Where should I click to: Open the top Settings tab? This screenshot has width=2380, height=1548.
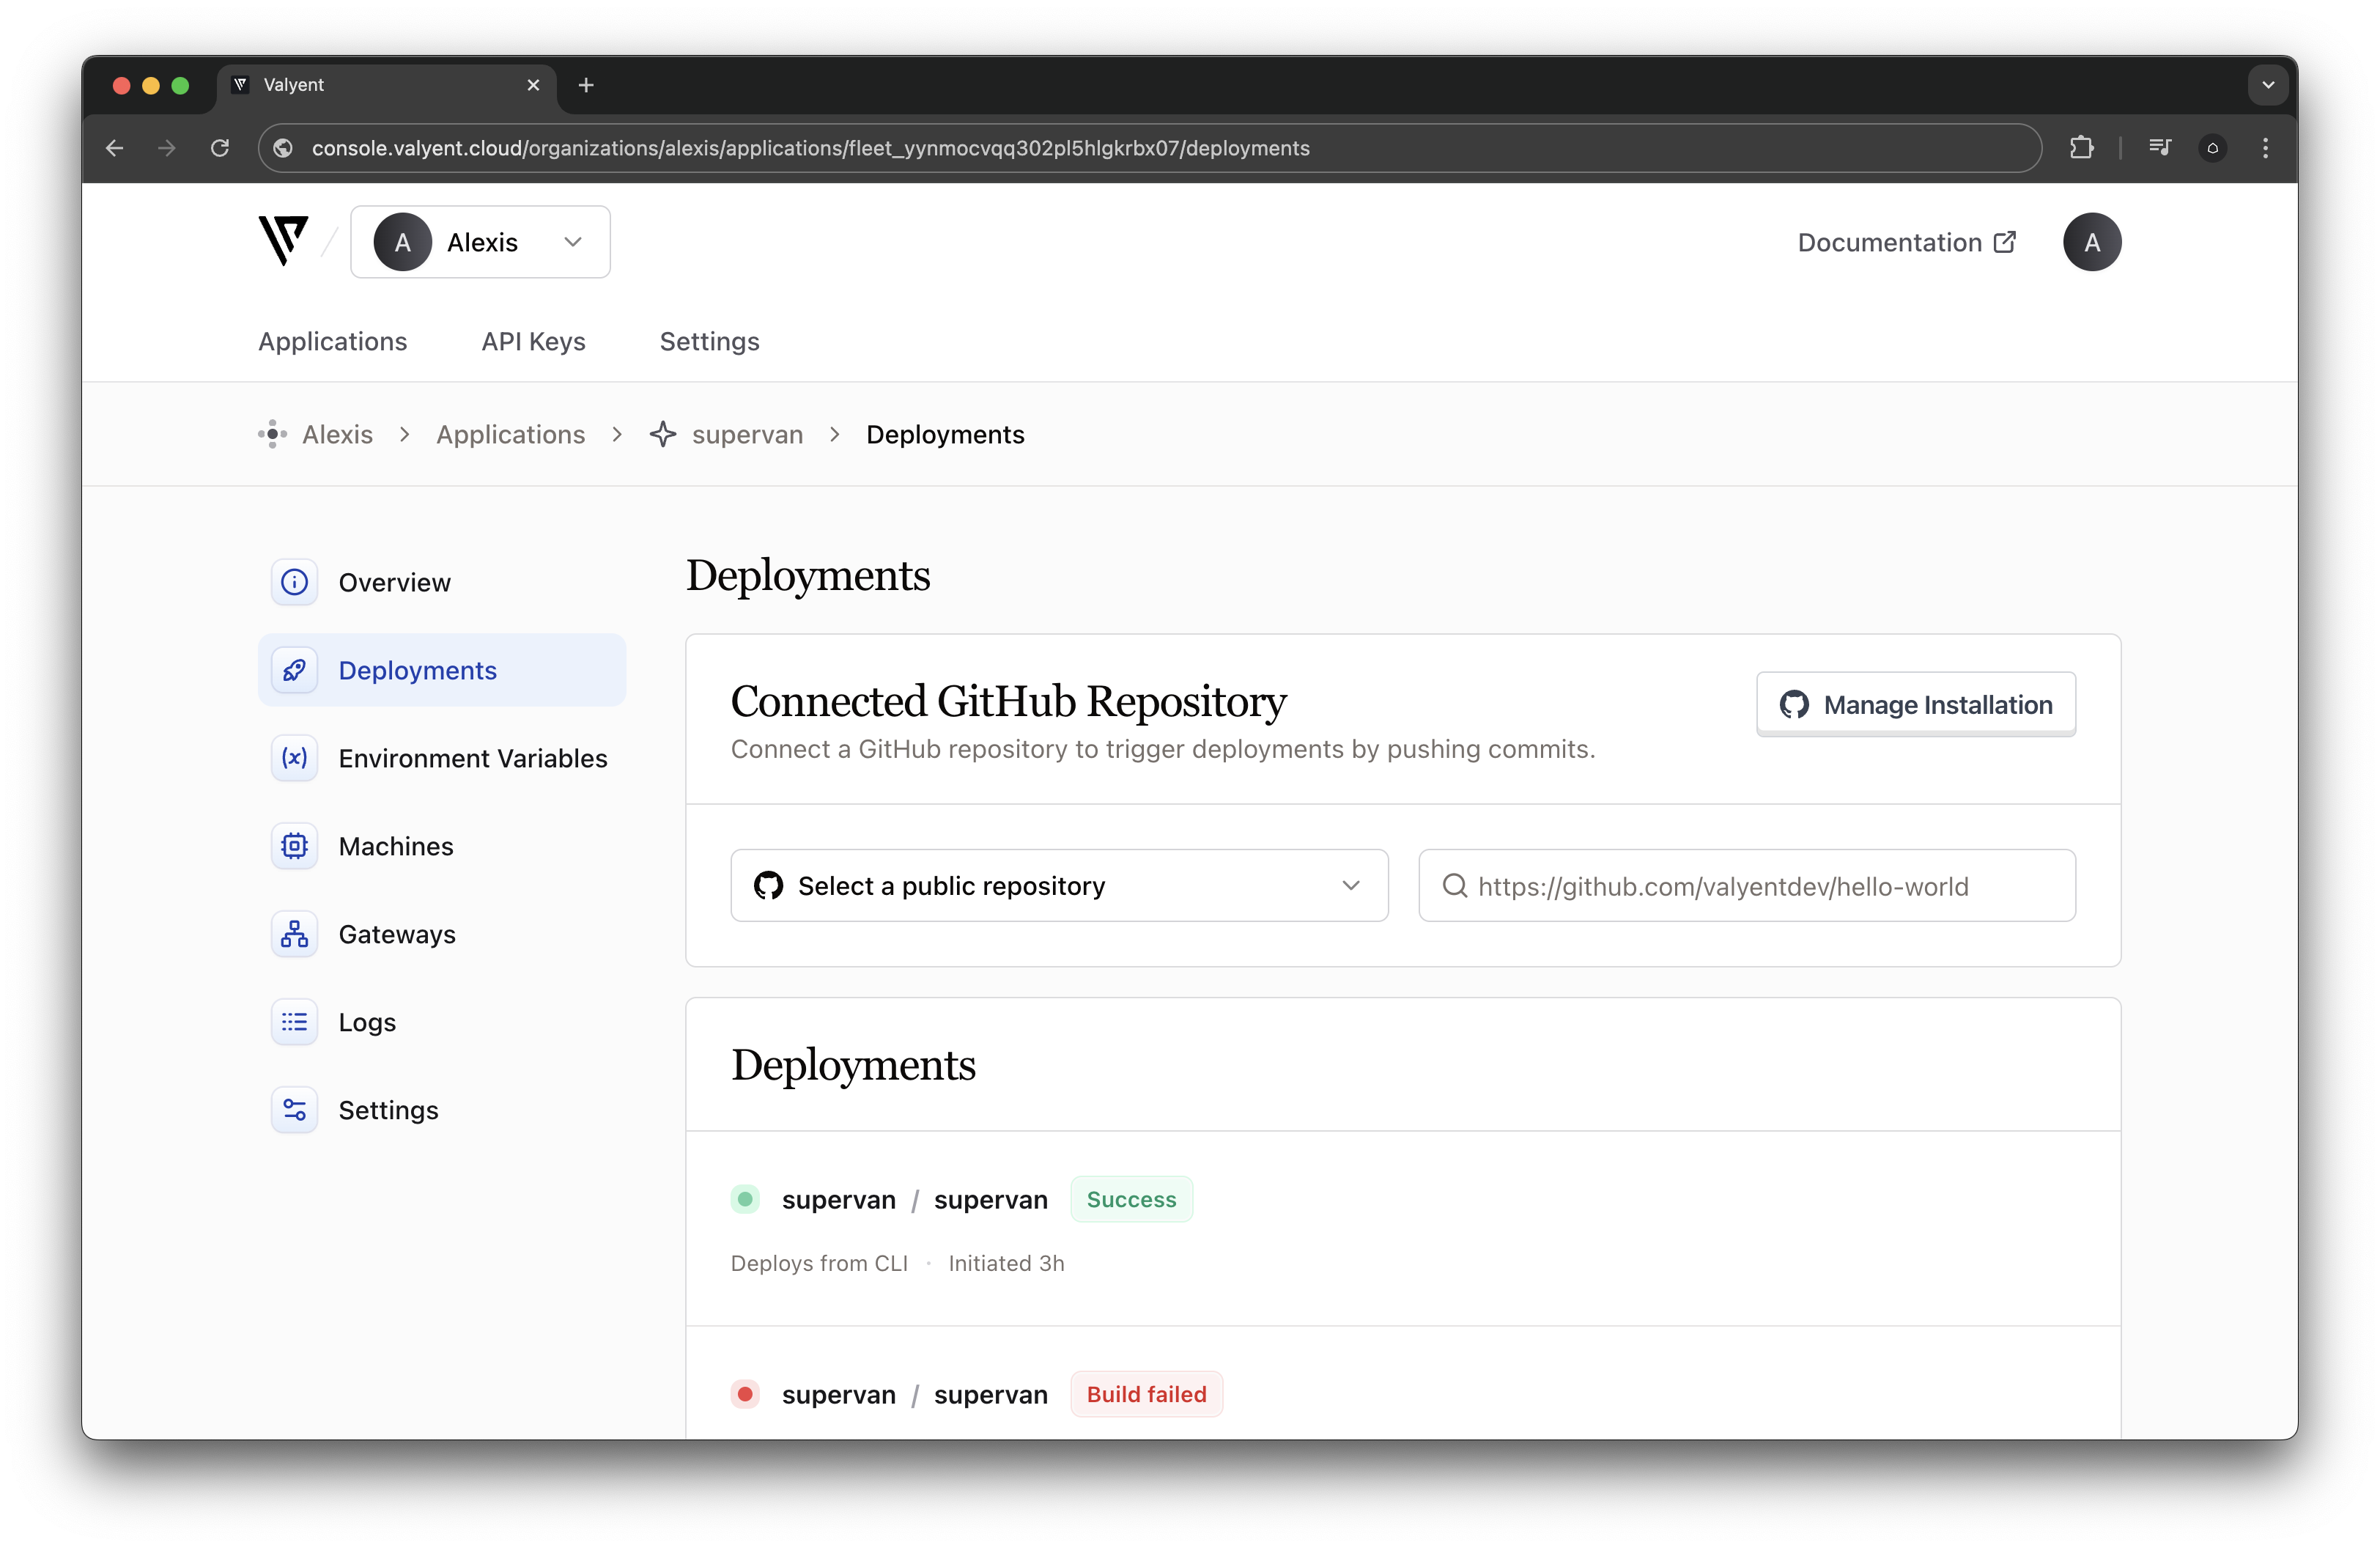click(x=709, y=342)
